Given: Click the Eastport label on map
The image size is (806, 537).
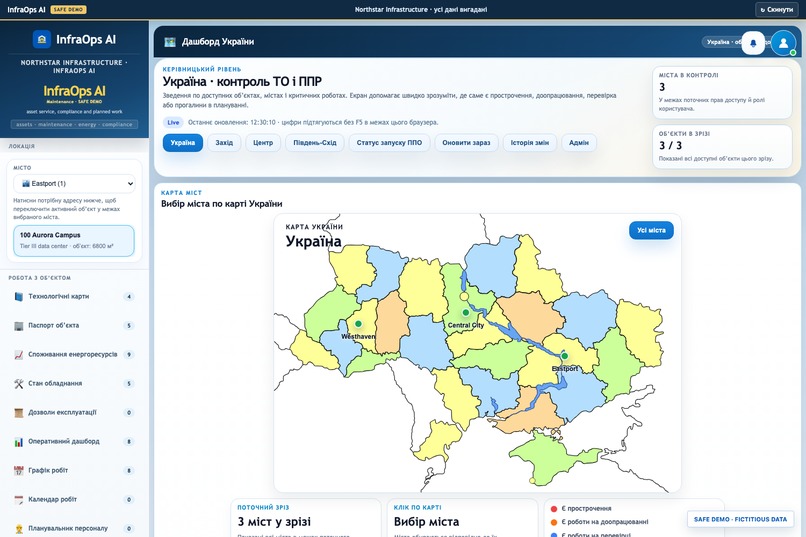Looking at the screenshot, I should 564,368.
